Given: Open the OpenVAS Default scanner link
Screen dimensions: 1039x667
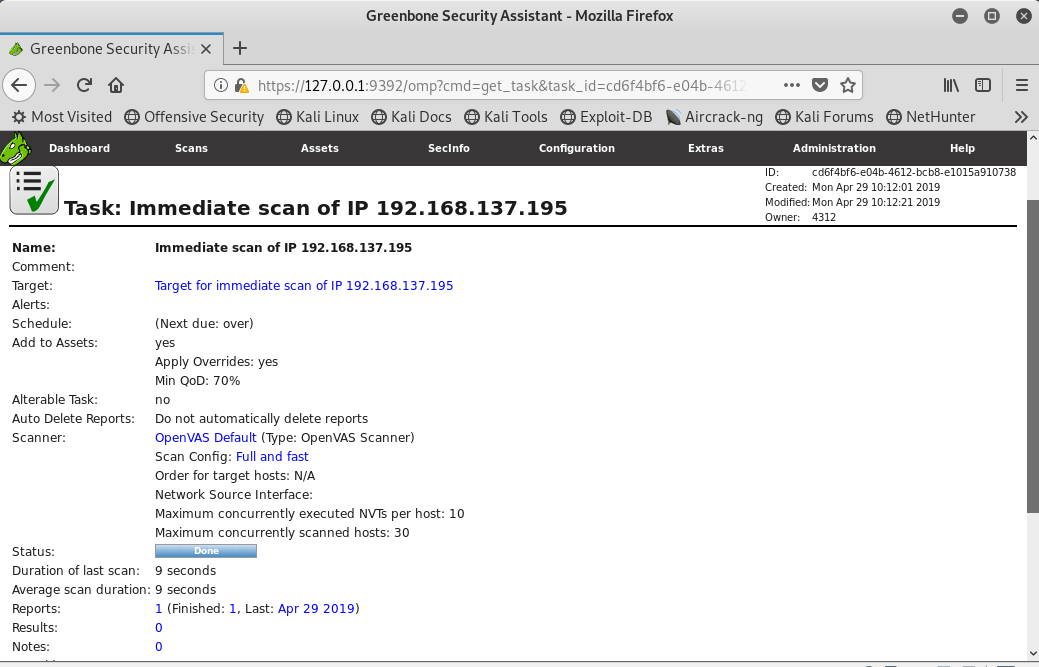Looking at the screenshot, I should point(205,438).
